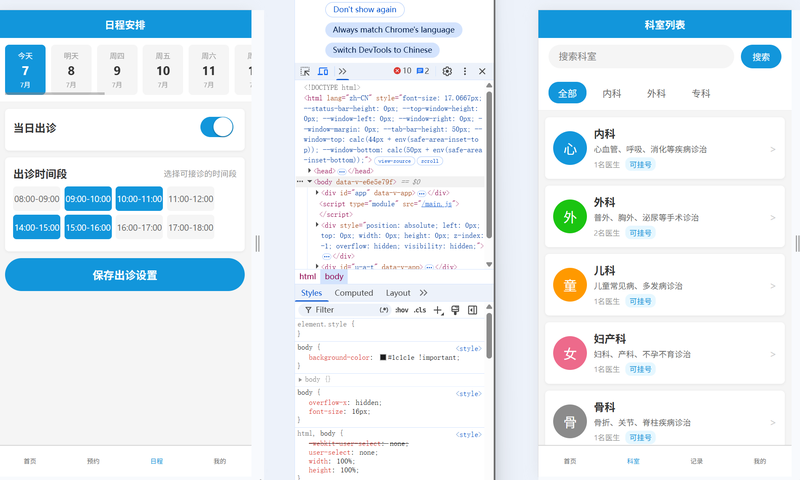
Task: Close the DevTools panel
Action: 482,71
